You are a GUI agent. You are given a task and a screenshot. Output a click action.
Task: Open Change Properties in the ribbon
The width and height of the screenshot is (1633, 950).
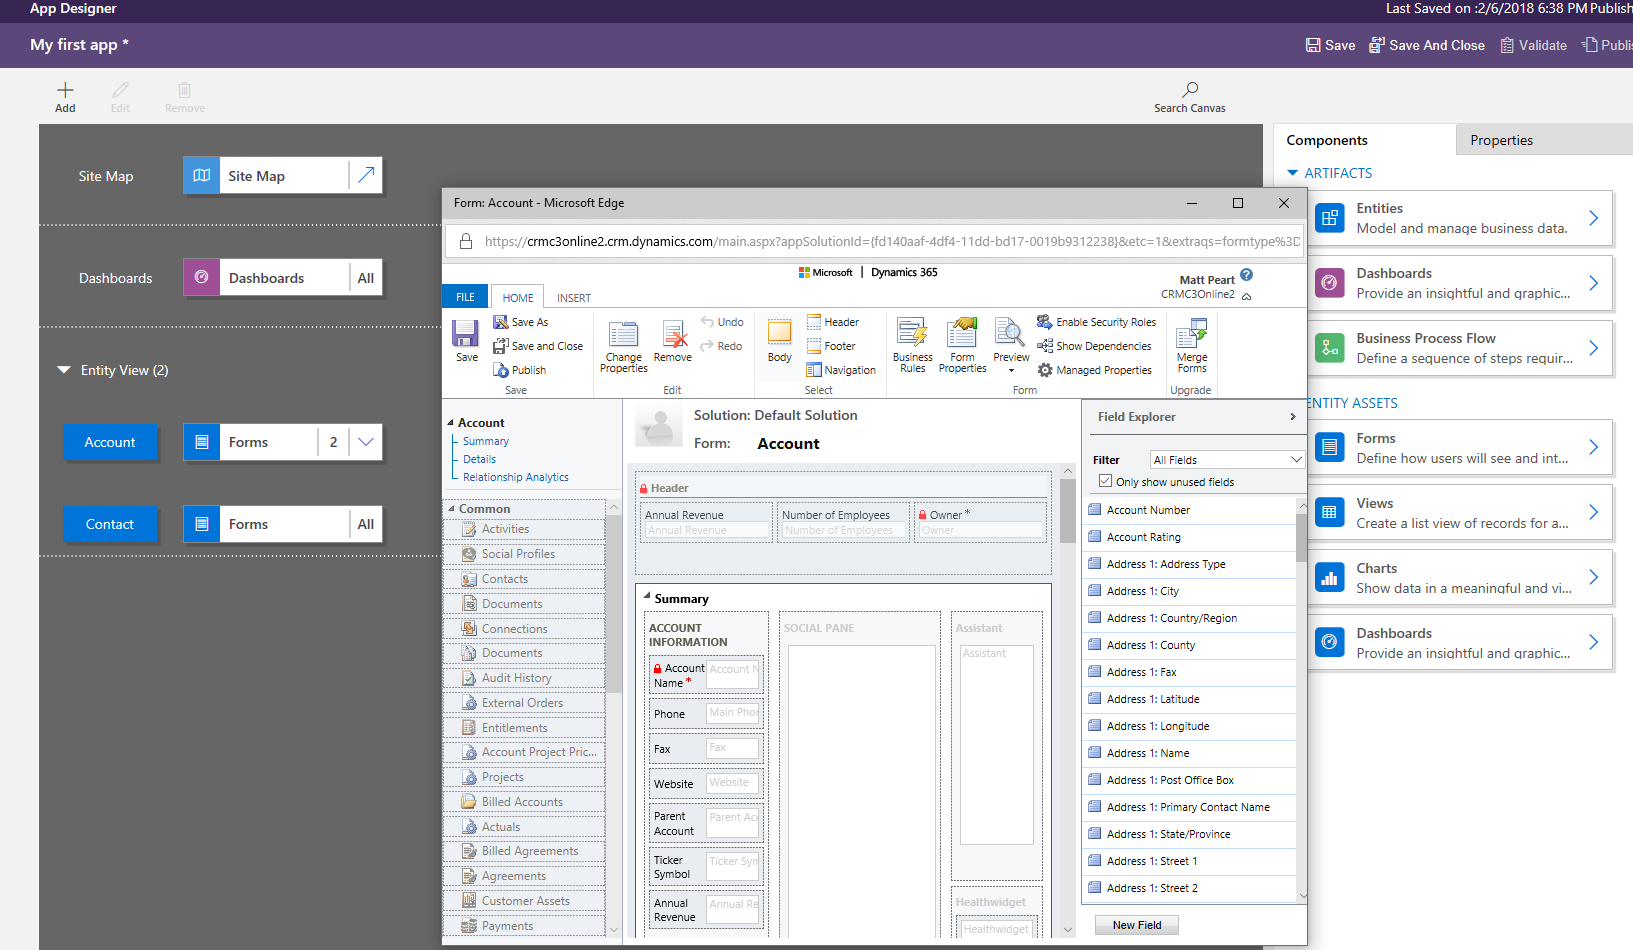pyautogui.click(x=623, y=346)
